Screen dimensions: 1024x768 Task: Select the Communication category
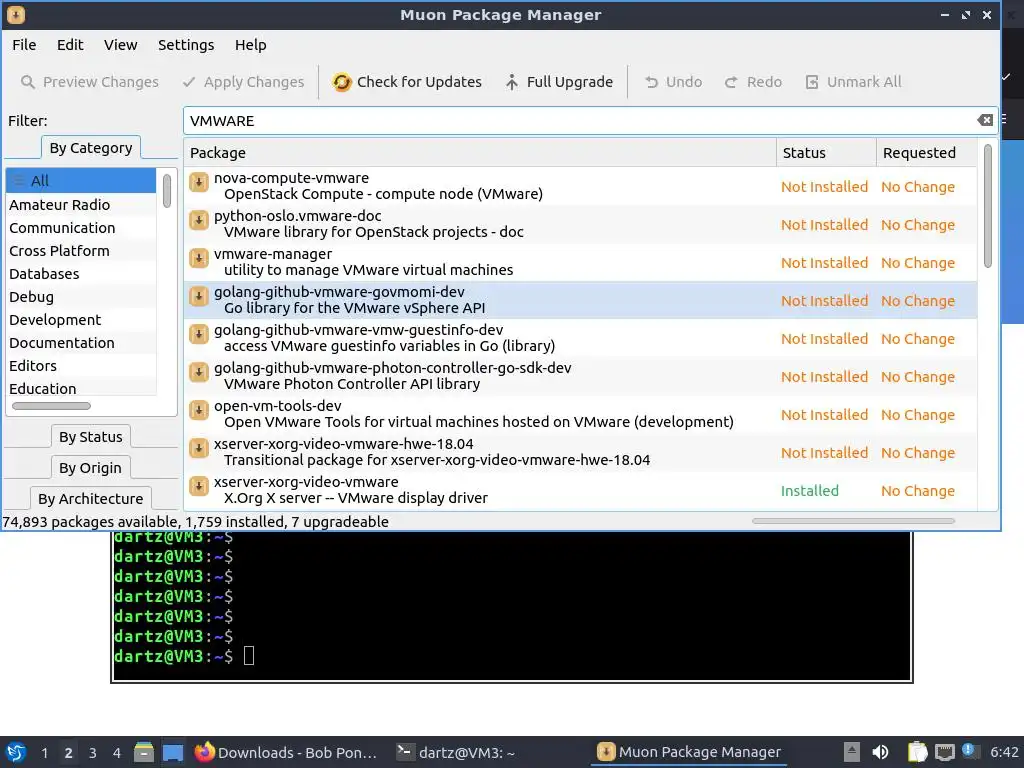[x=81, y=227]
